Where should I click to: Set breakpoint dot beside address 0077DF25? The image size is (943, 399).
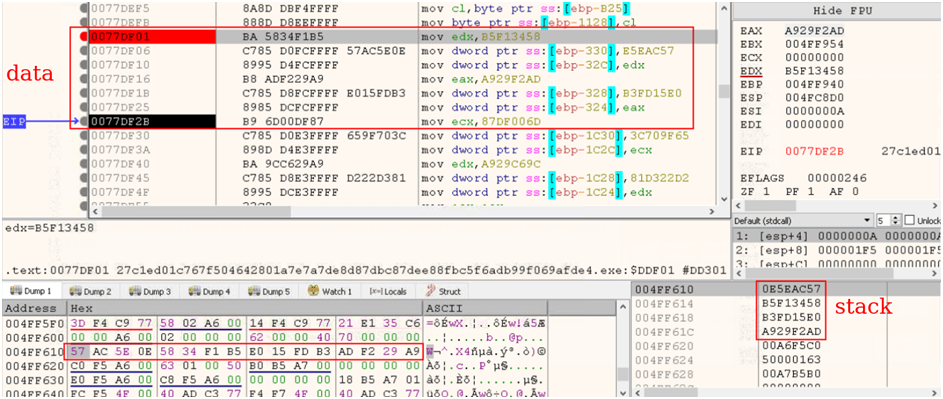[x=84, y=107]
